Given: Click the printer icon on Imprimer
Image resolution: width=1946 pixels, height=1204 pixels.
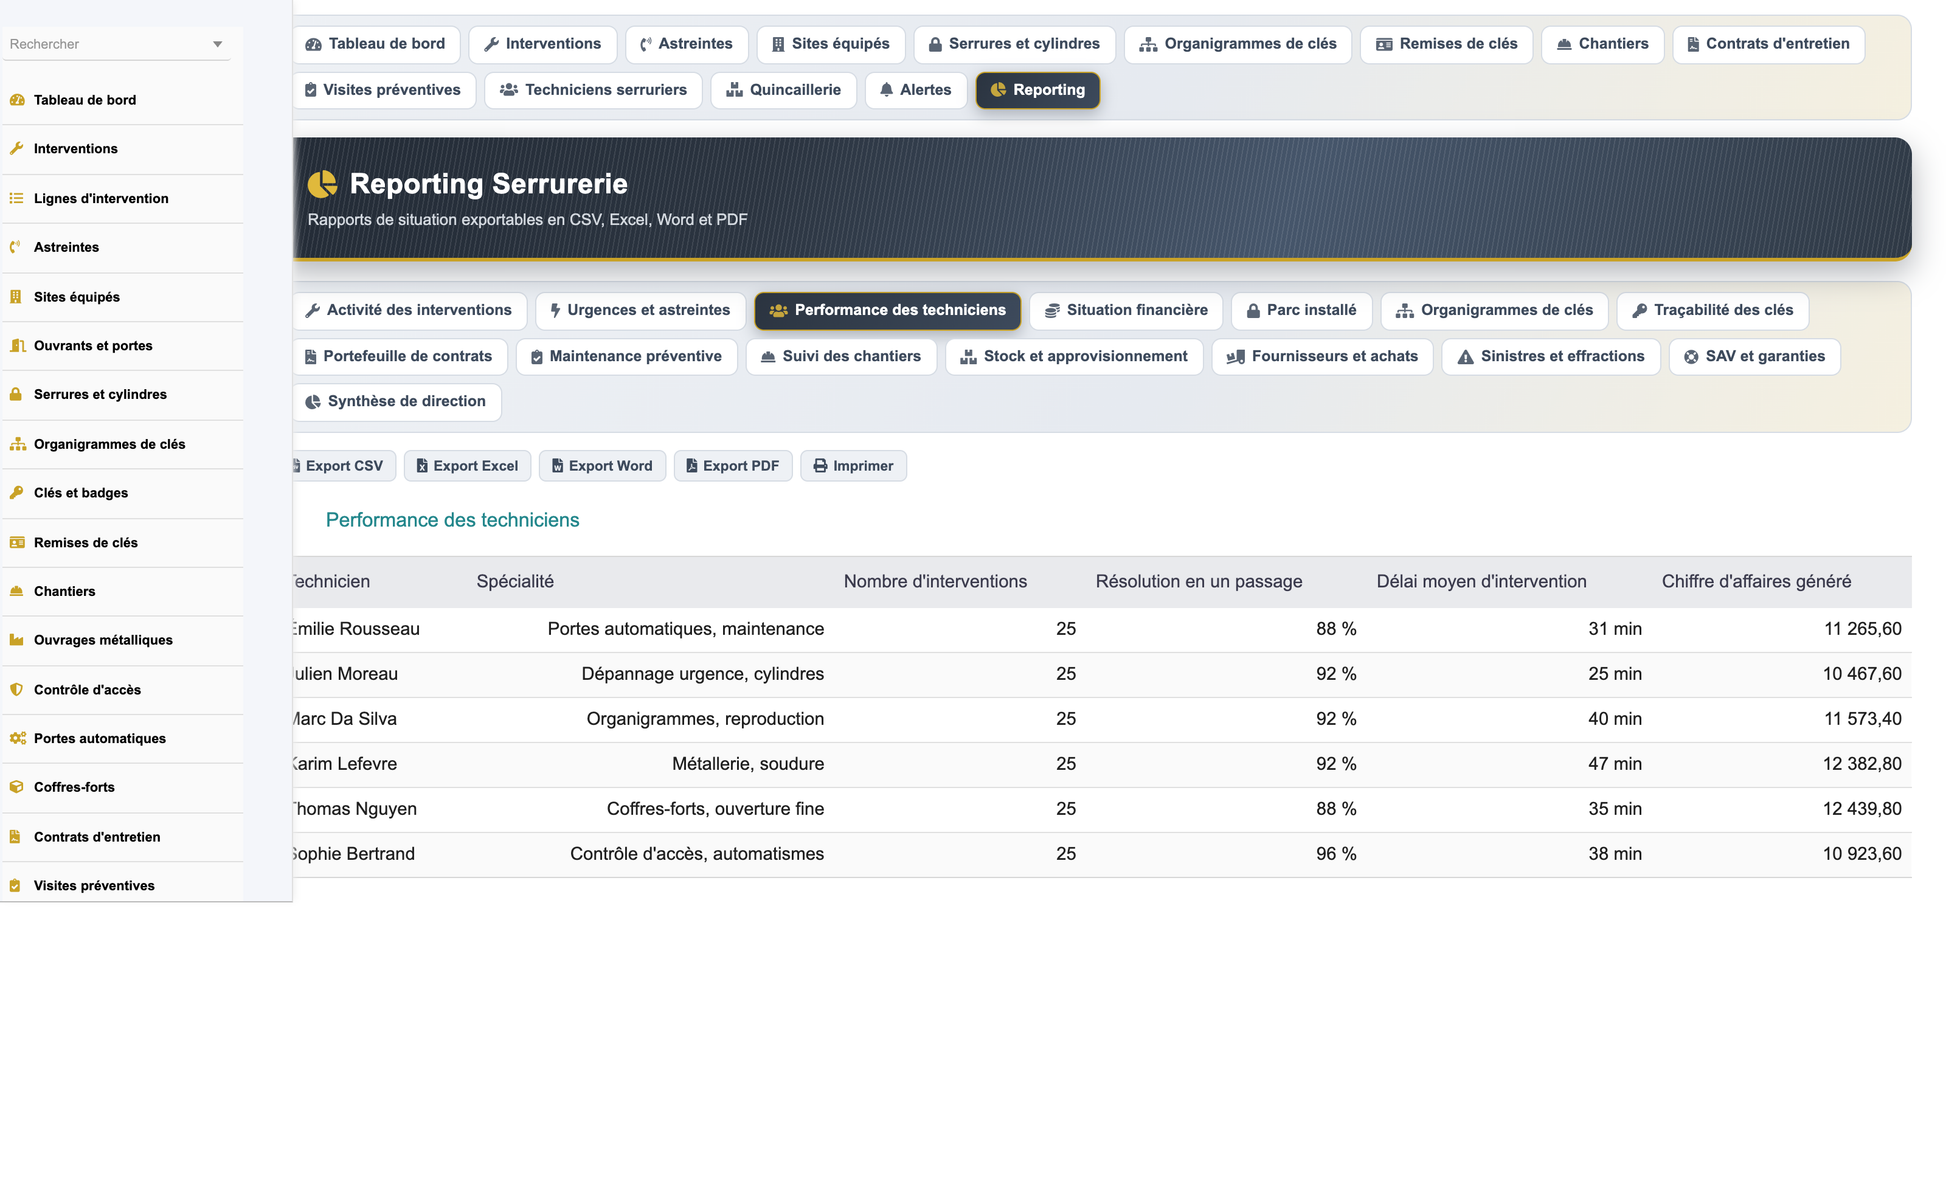Looking at the screenshot, I should [x=820, y=466].
